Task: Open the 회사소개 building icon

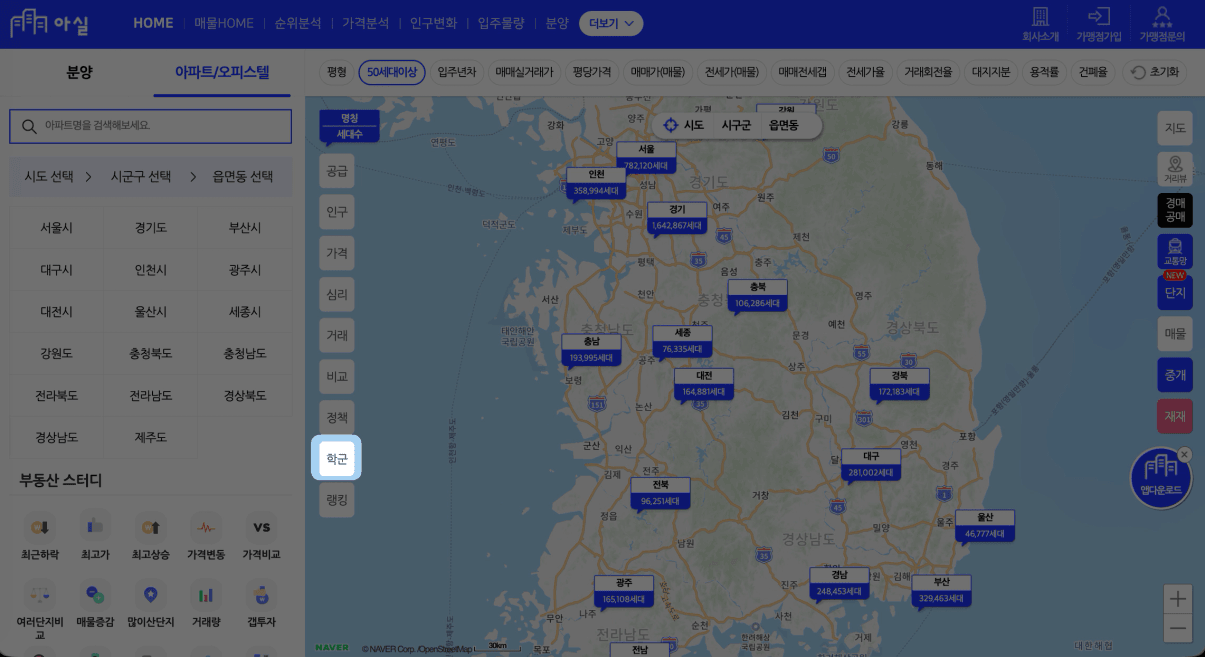Action: pyautogui.click(x=1040, y=24)
